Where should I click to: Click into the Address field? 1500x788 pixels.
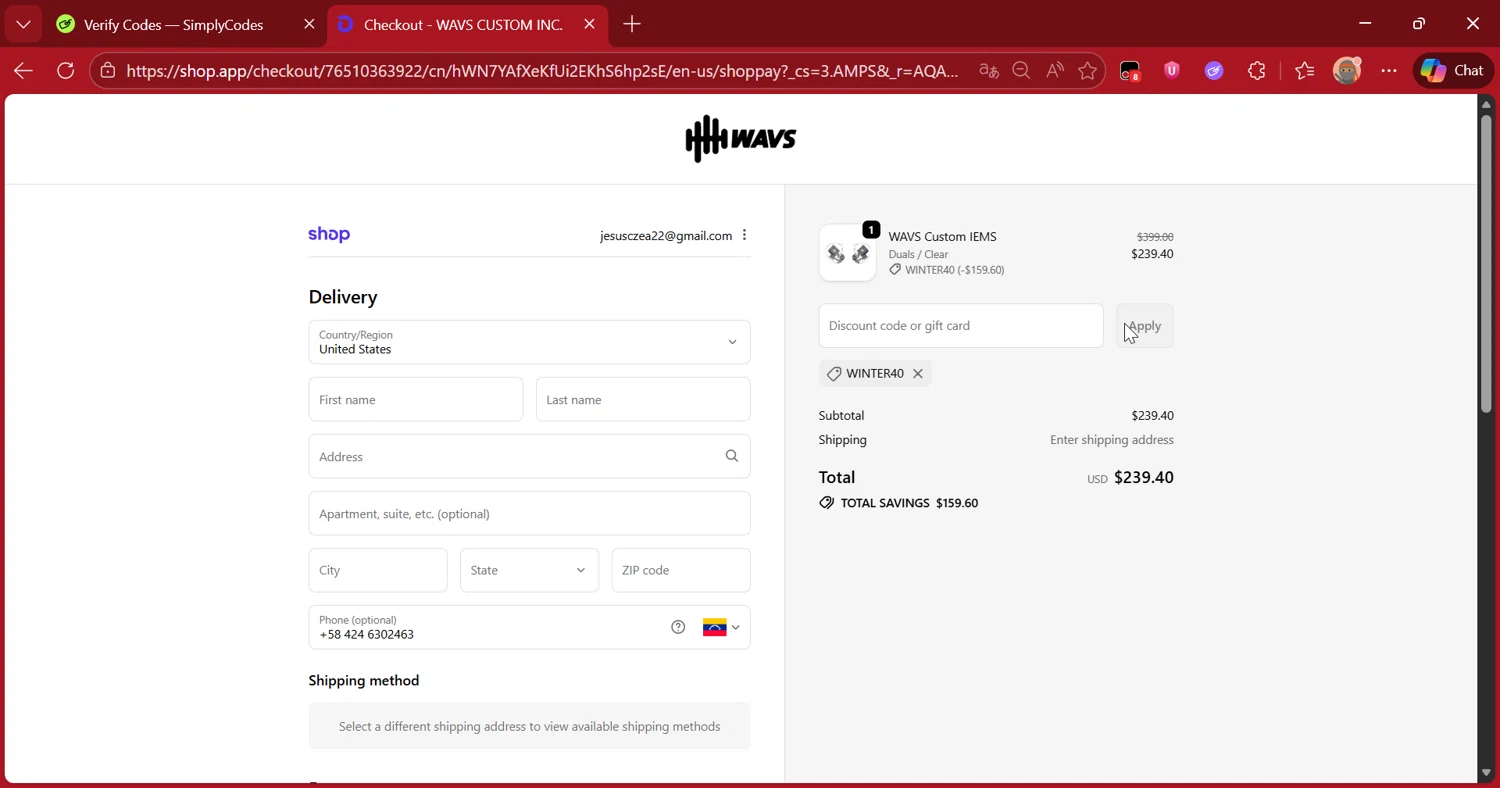pyautogui.click(x=529, y=456)
